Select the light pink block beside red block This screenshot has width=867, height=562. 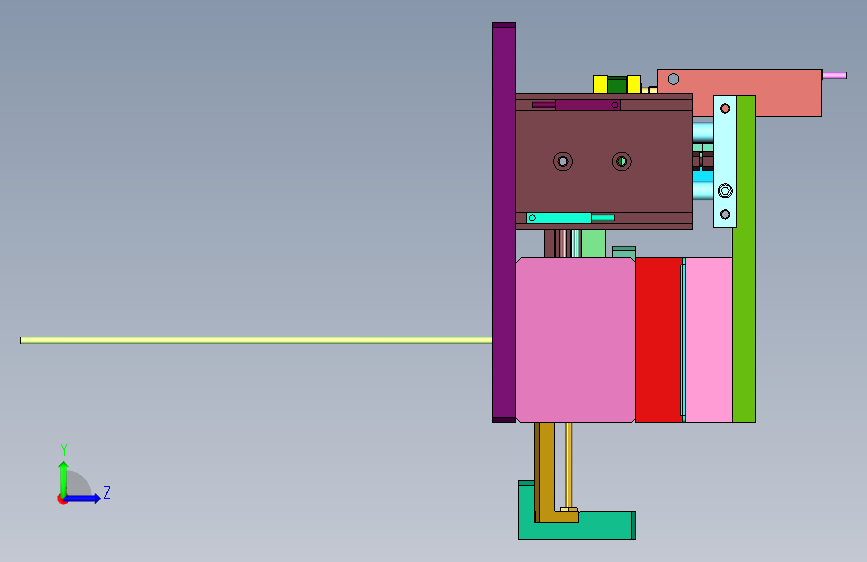pos(709,340)
